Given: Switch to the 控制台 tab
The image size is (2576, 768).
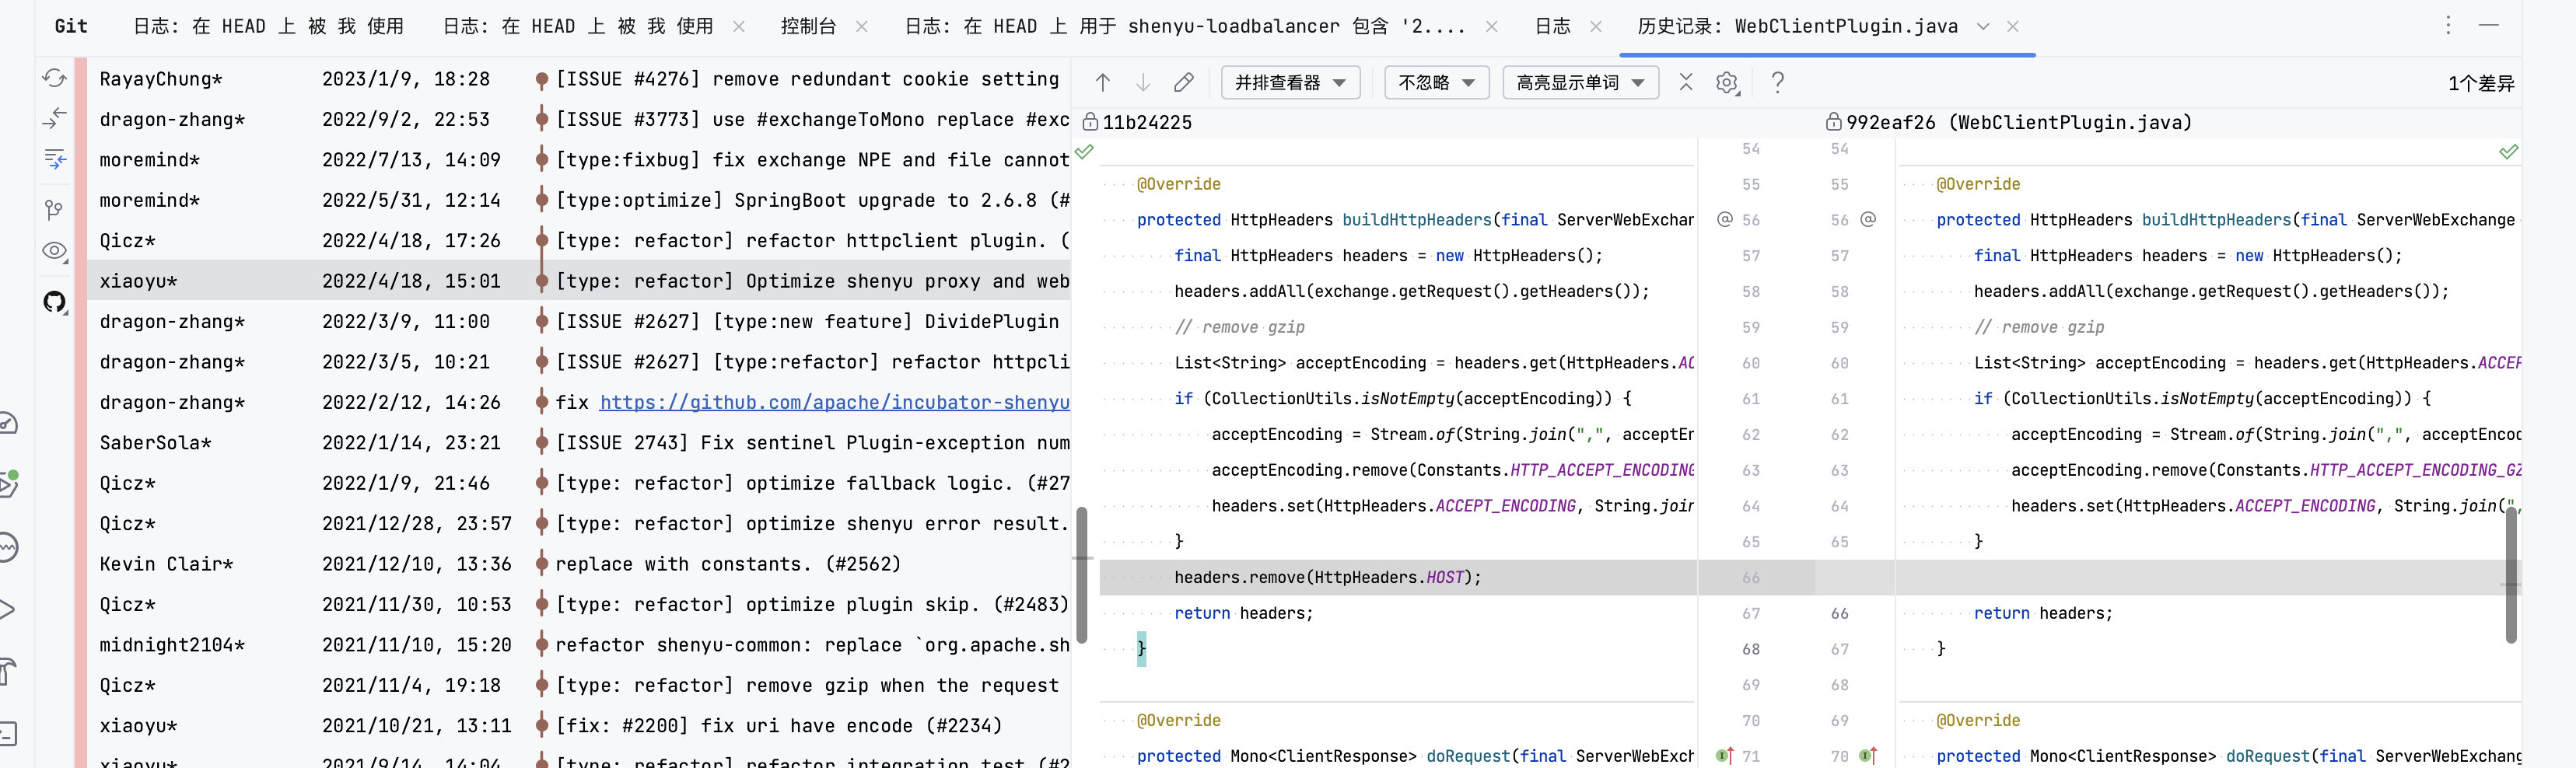Looking at the screenshot, I should tap(810, 26).
